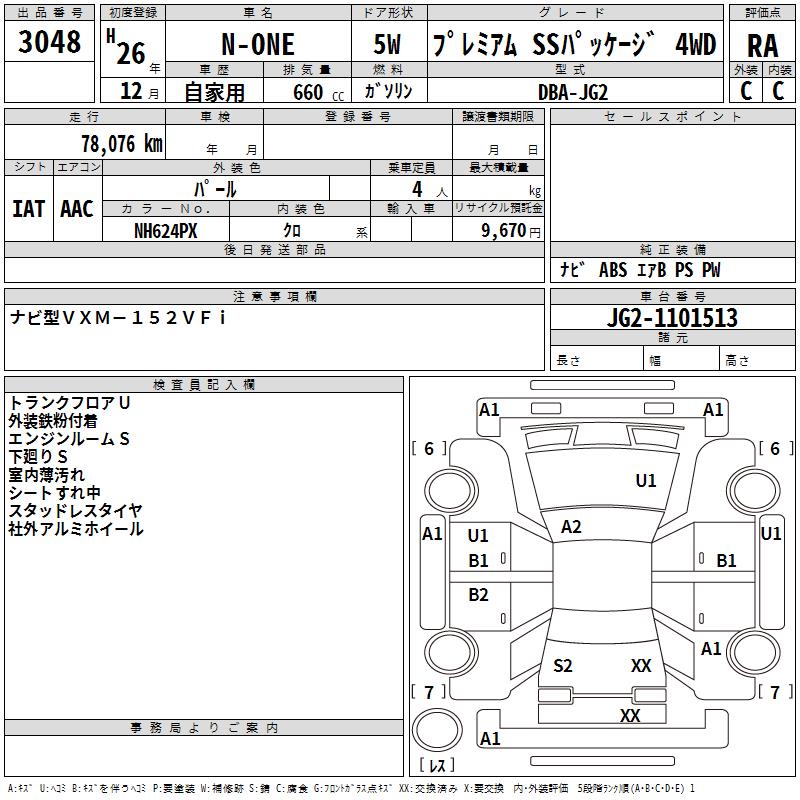The image size is (800, 800).
Task: Click the model code DBA-JG2
Action: click(566, 91)
